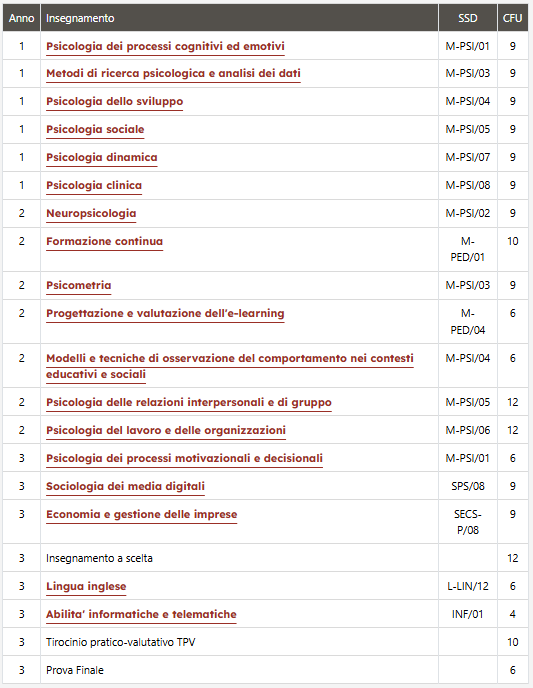This screenshot has height=688, width=533.
Task: Open the Formazione continua course
Action: [x=104, y=241]
